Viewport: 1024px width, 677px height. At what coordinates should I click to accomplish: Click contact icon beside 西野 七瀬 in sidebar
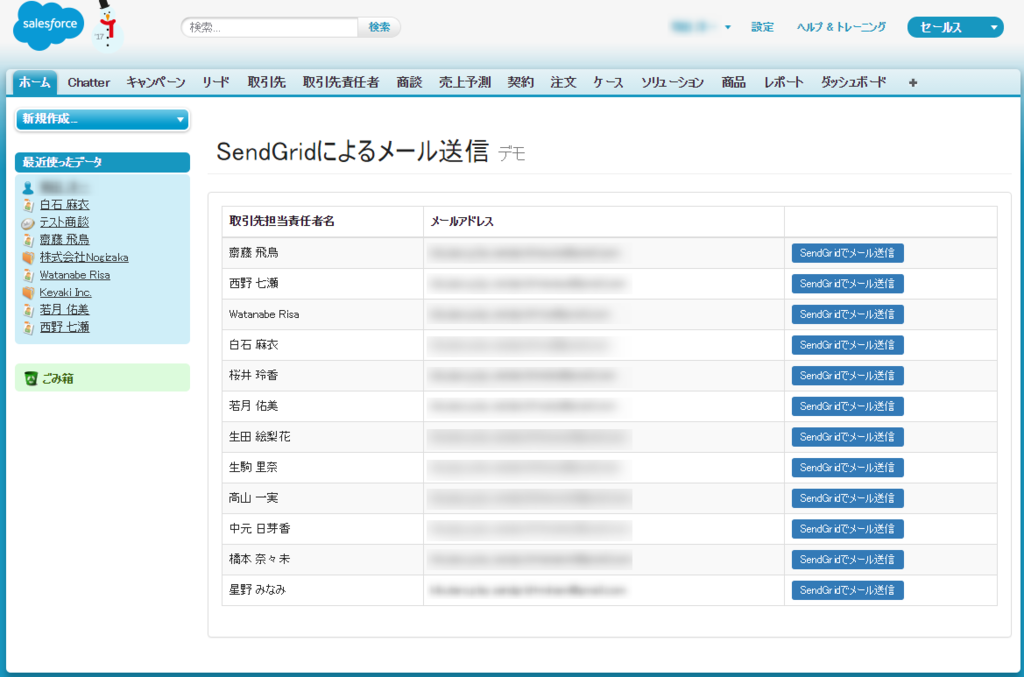coord(28,327)
